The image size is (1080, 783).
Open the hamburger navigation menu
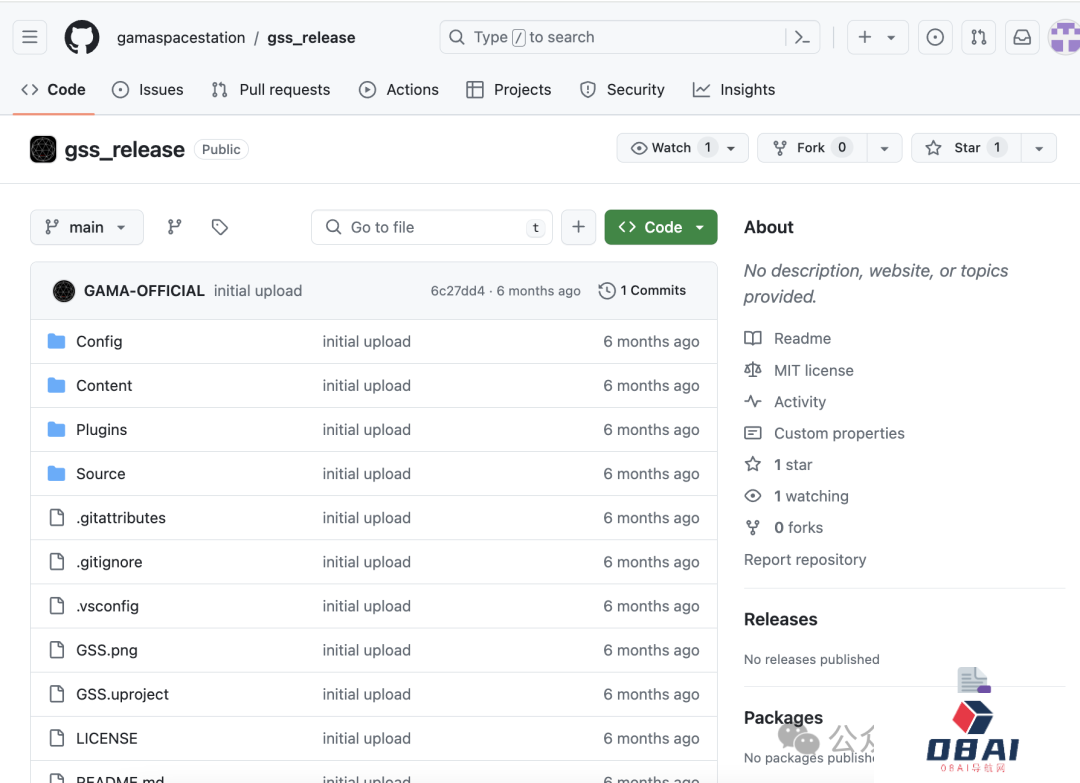click(x=30, y=37)
